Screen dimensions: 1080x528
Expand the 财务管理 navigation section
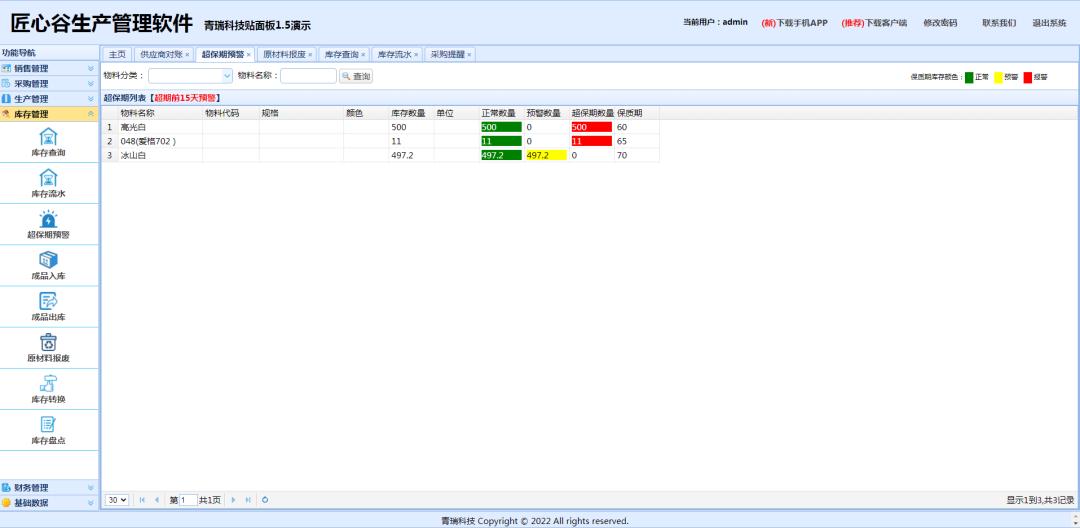tap(48, 487)
